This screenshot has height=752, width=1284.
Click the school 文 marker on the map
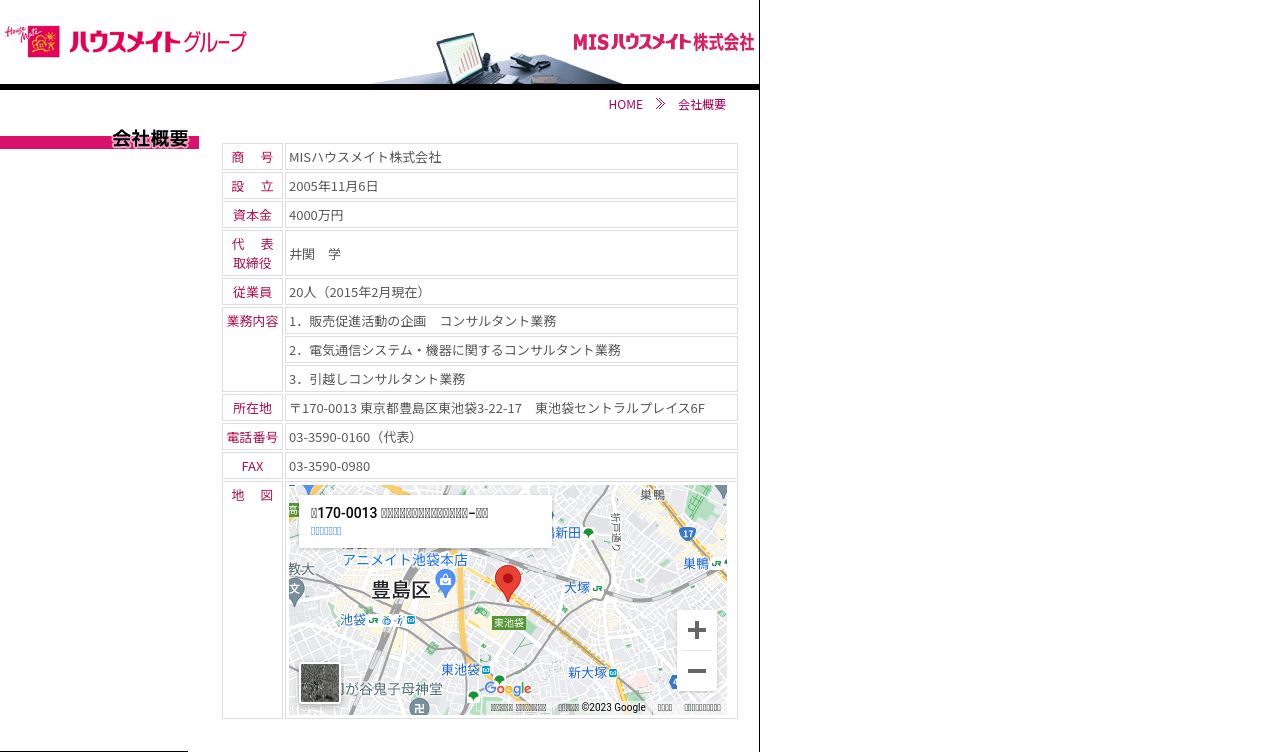(296, 589)
